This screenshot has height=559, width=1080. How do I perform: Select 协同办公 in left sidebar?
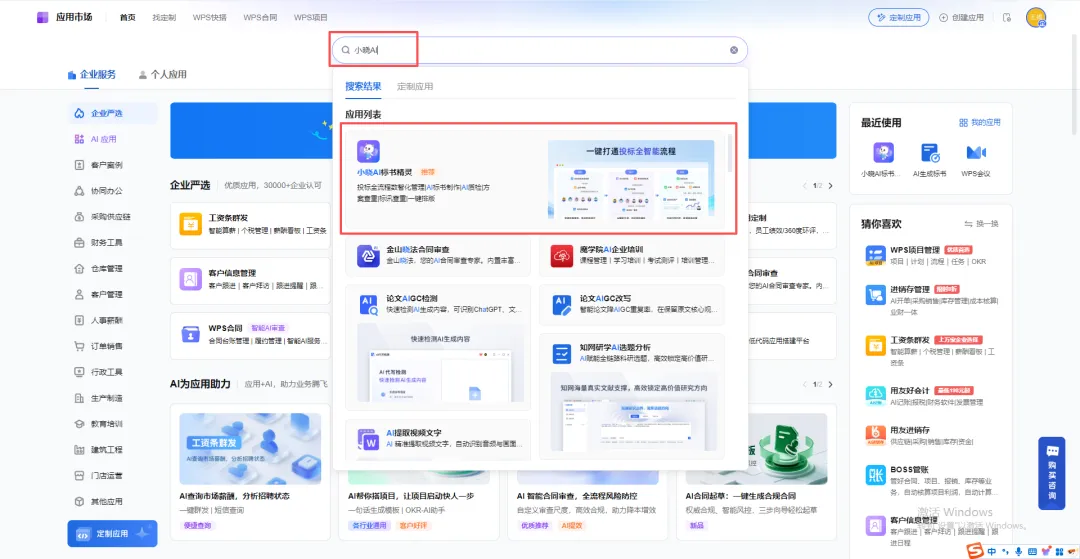[x=112, y=191]
